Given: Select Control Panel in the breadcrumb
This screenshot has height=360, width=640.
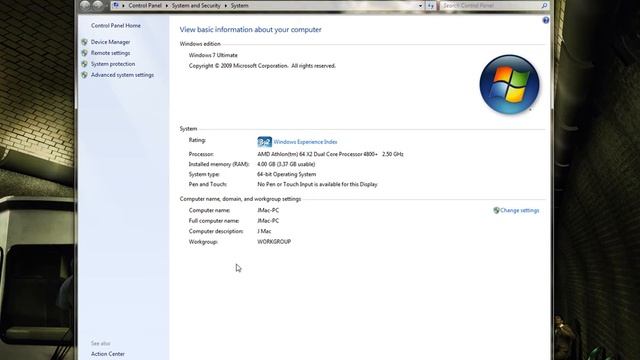Looking at the screenshot, I should point(145,6).
